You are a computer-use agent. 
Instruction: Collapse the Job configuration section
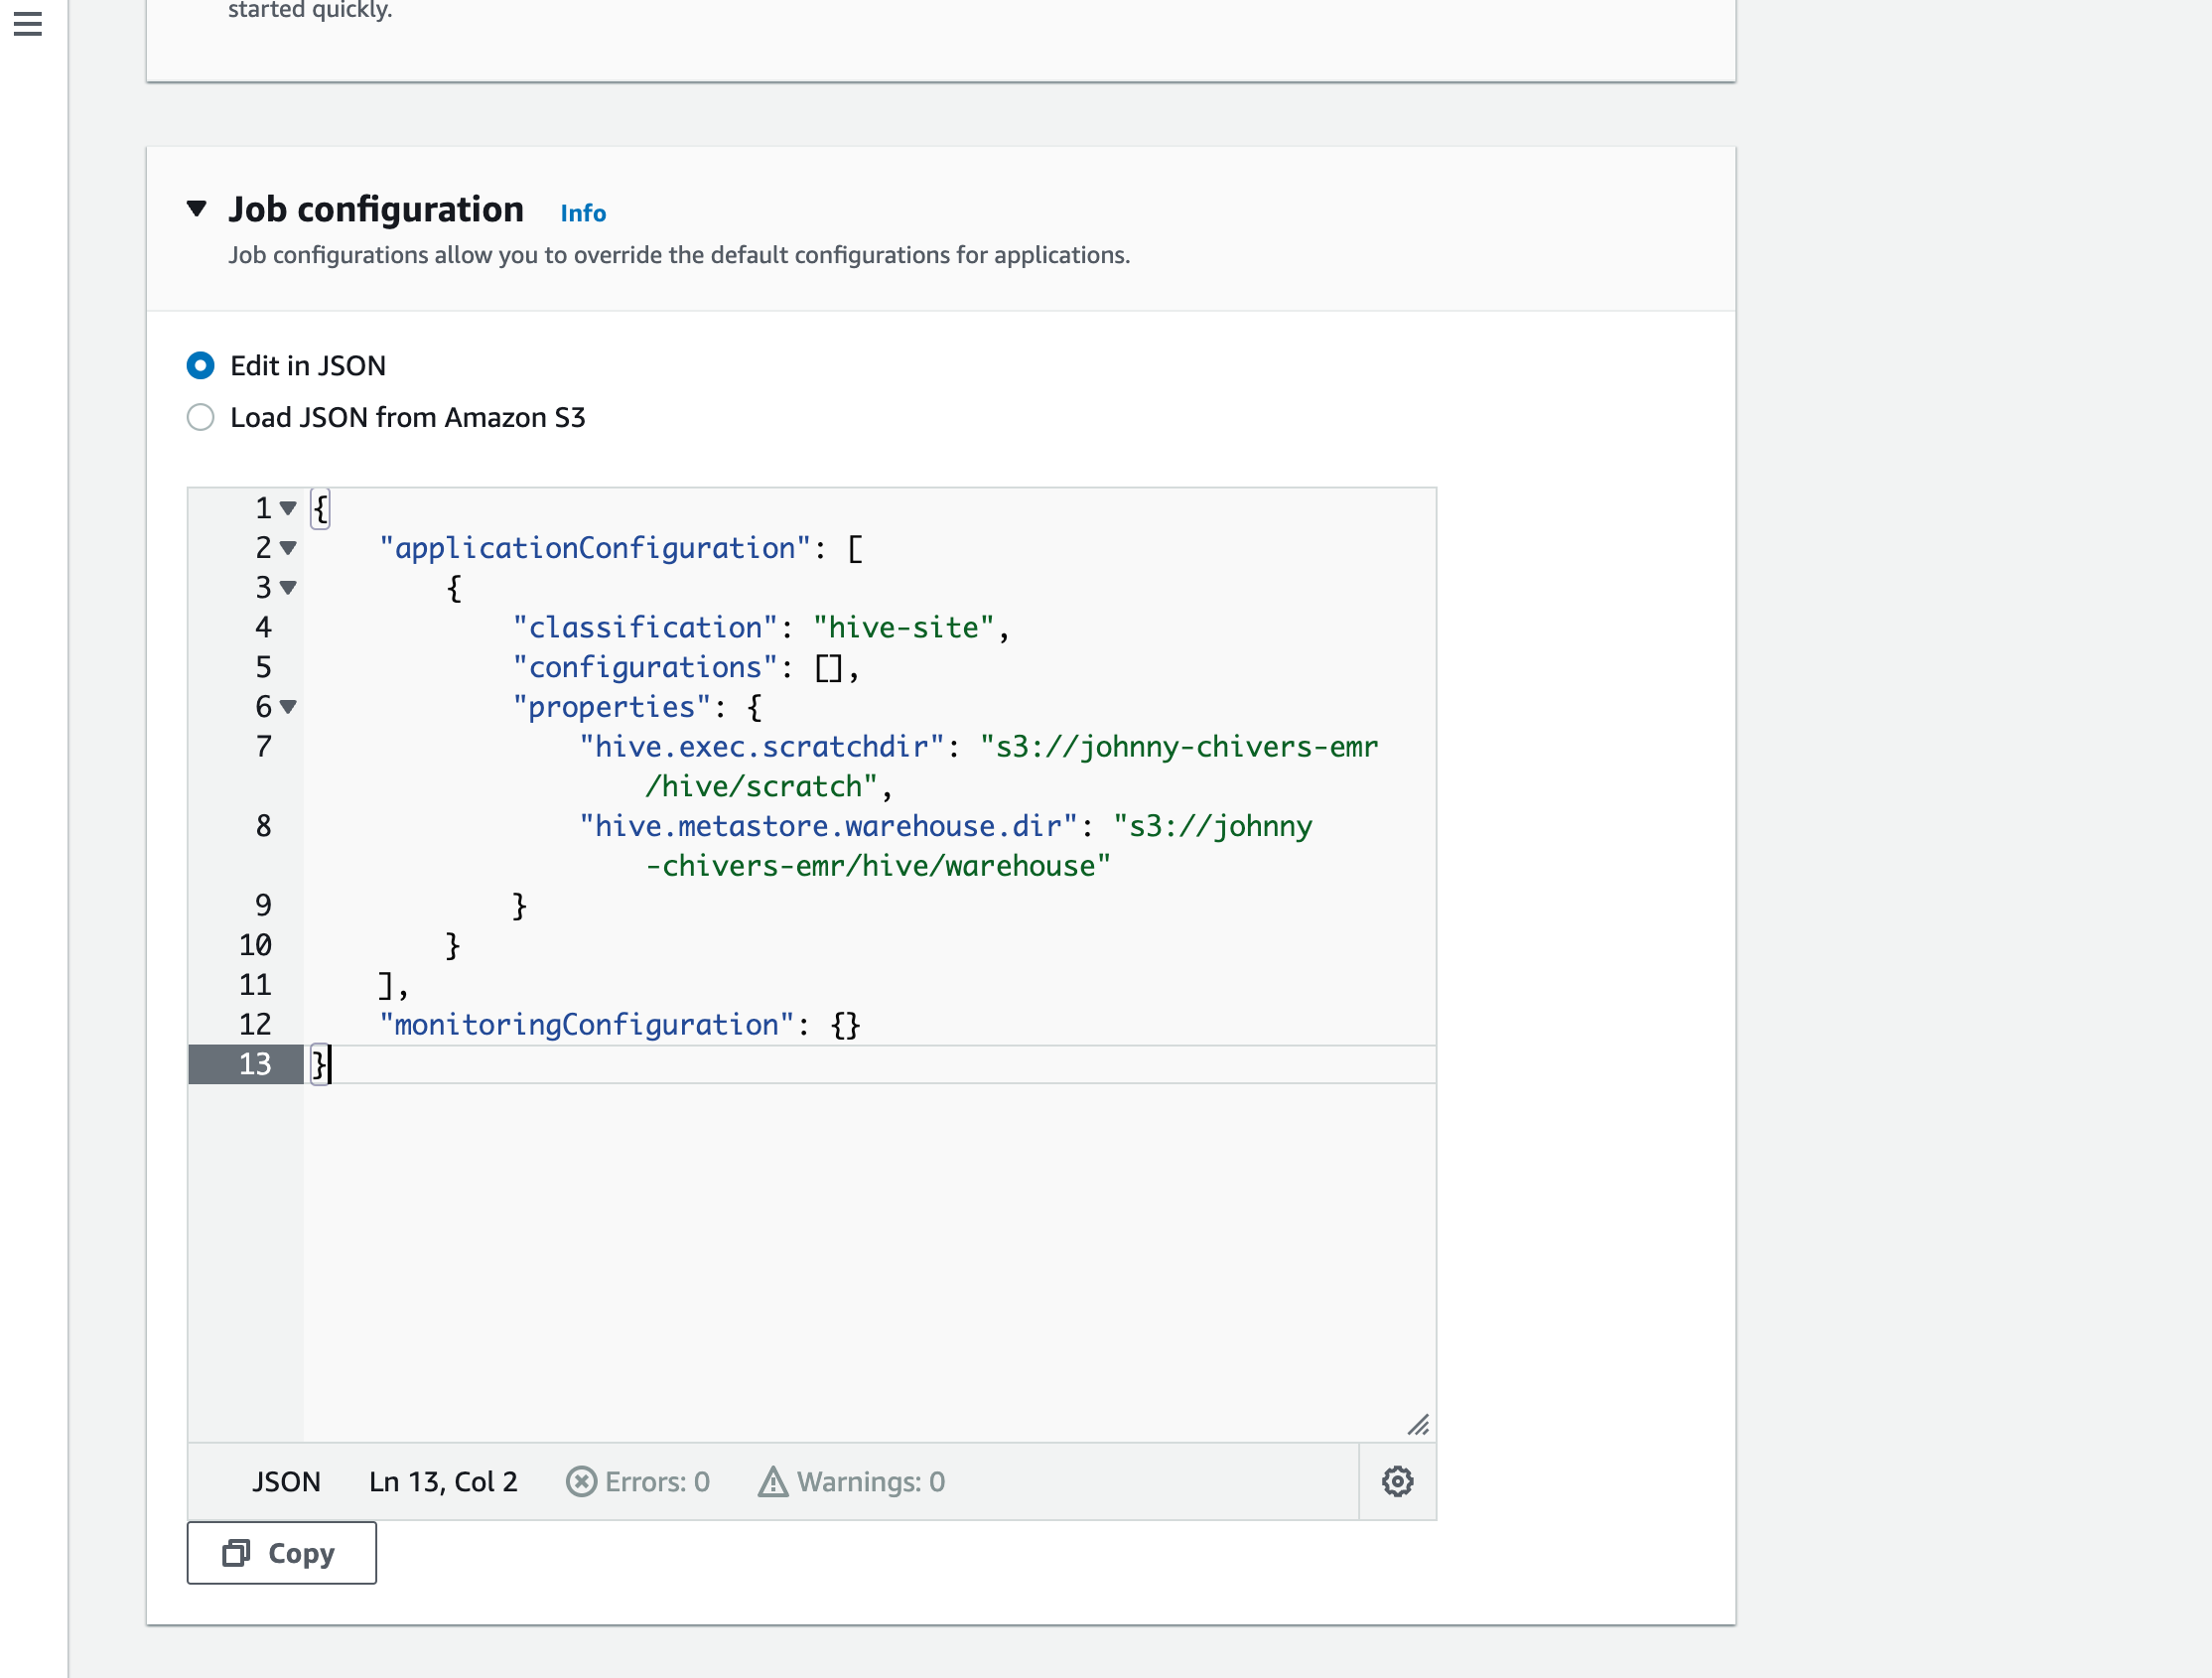[x=197, y=209]
